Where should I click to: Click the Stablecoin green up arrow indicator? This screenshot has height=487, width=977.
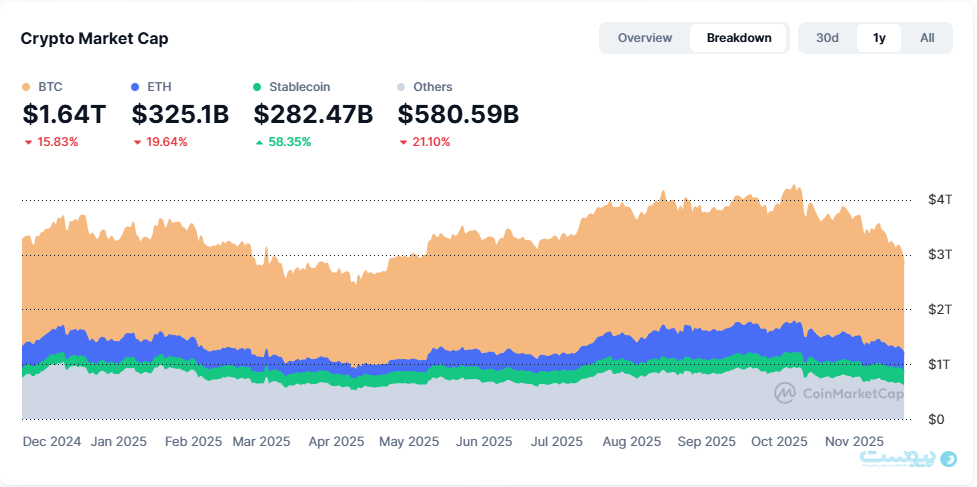click(259, 143)
